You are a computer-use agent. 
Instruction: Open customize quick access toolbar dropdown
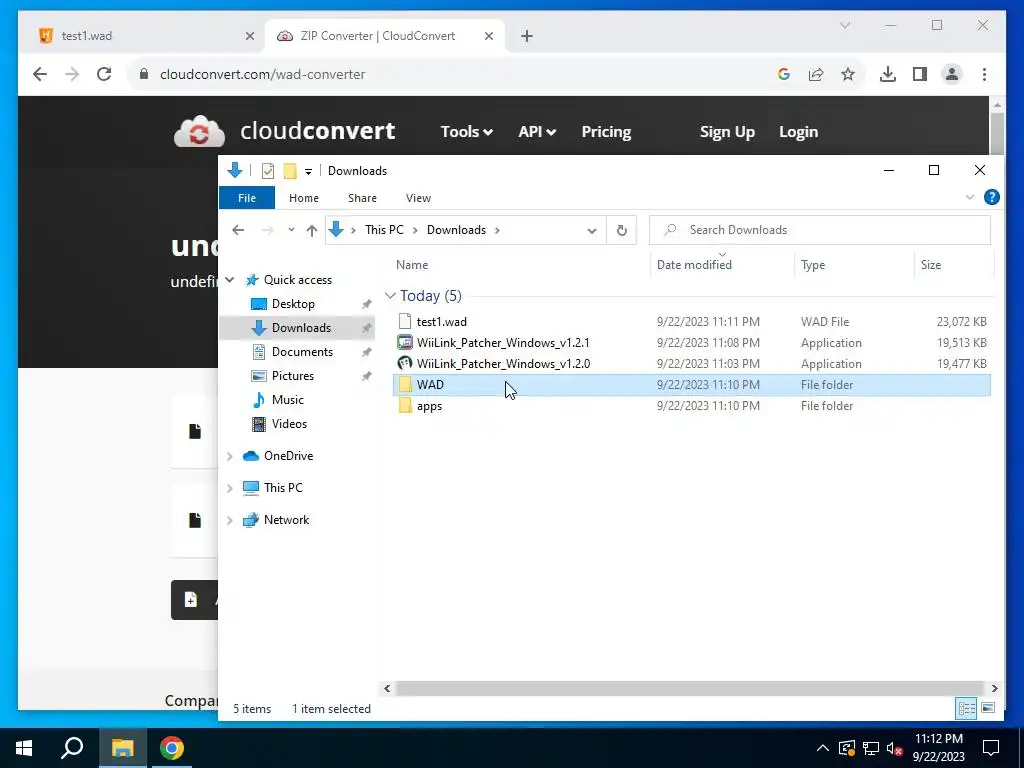(308, 172)
